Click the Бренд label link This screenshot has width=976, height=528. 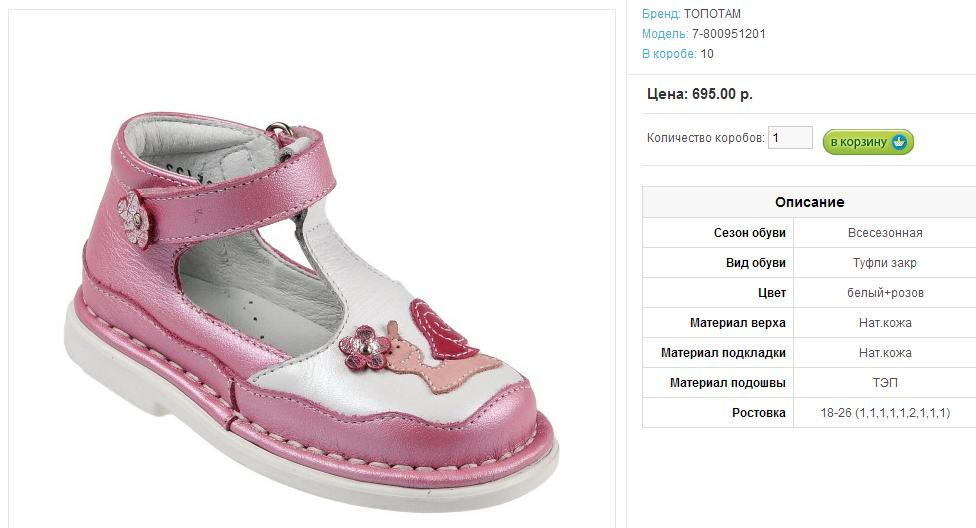[x=660, y=14]
